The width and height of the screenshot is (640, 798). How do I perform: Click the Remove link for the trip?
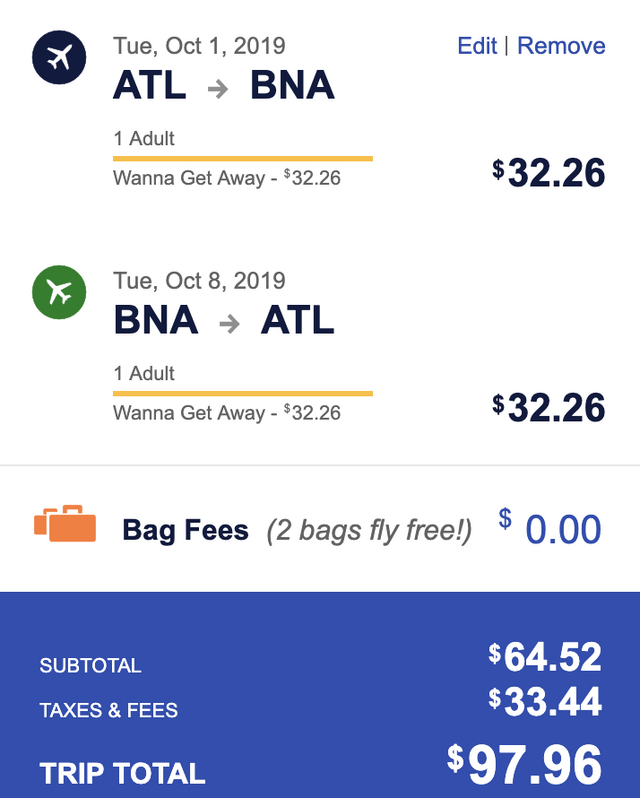click(x=561, y=46)
